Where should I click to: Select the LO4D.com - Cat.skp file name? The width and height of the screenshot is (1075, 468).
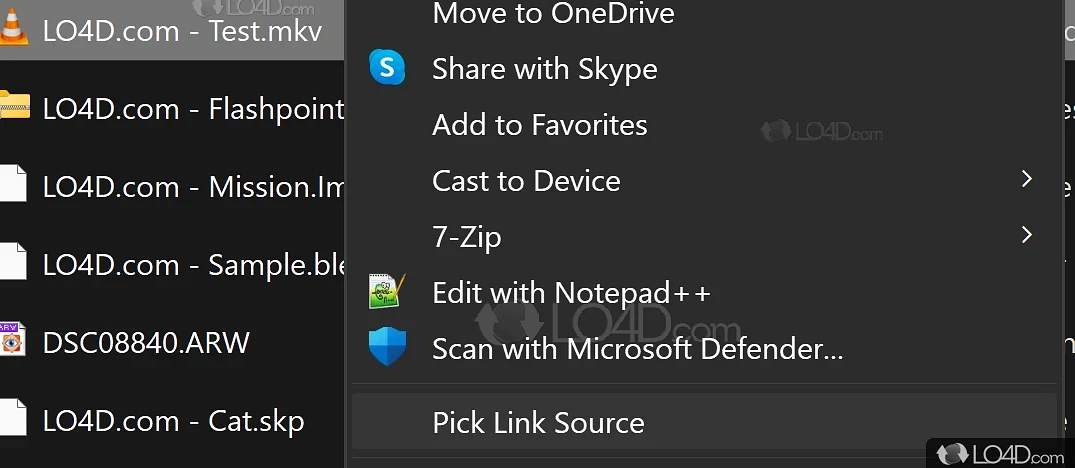pyautogui.click(x=173, y=421)
